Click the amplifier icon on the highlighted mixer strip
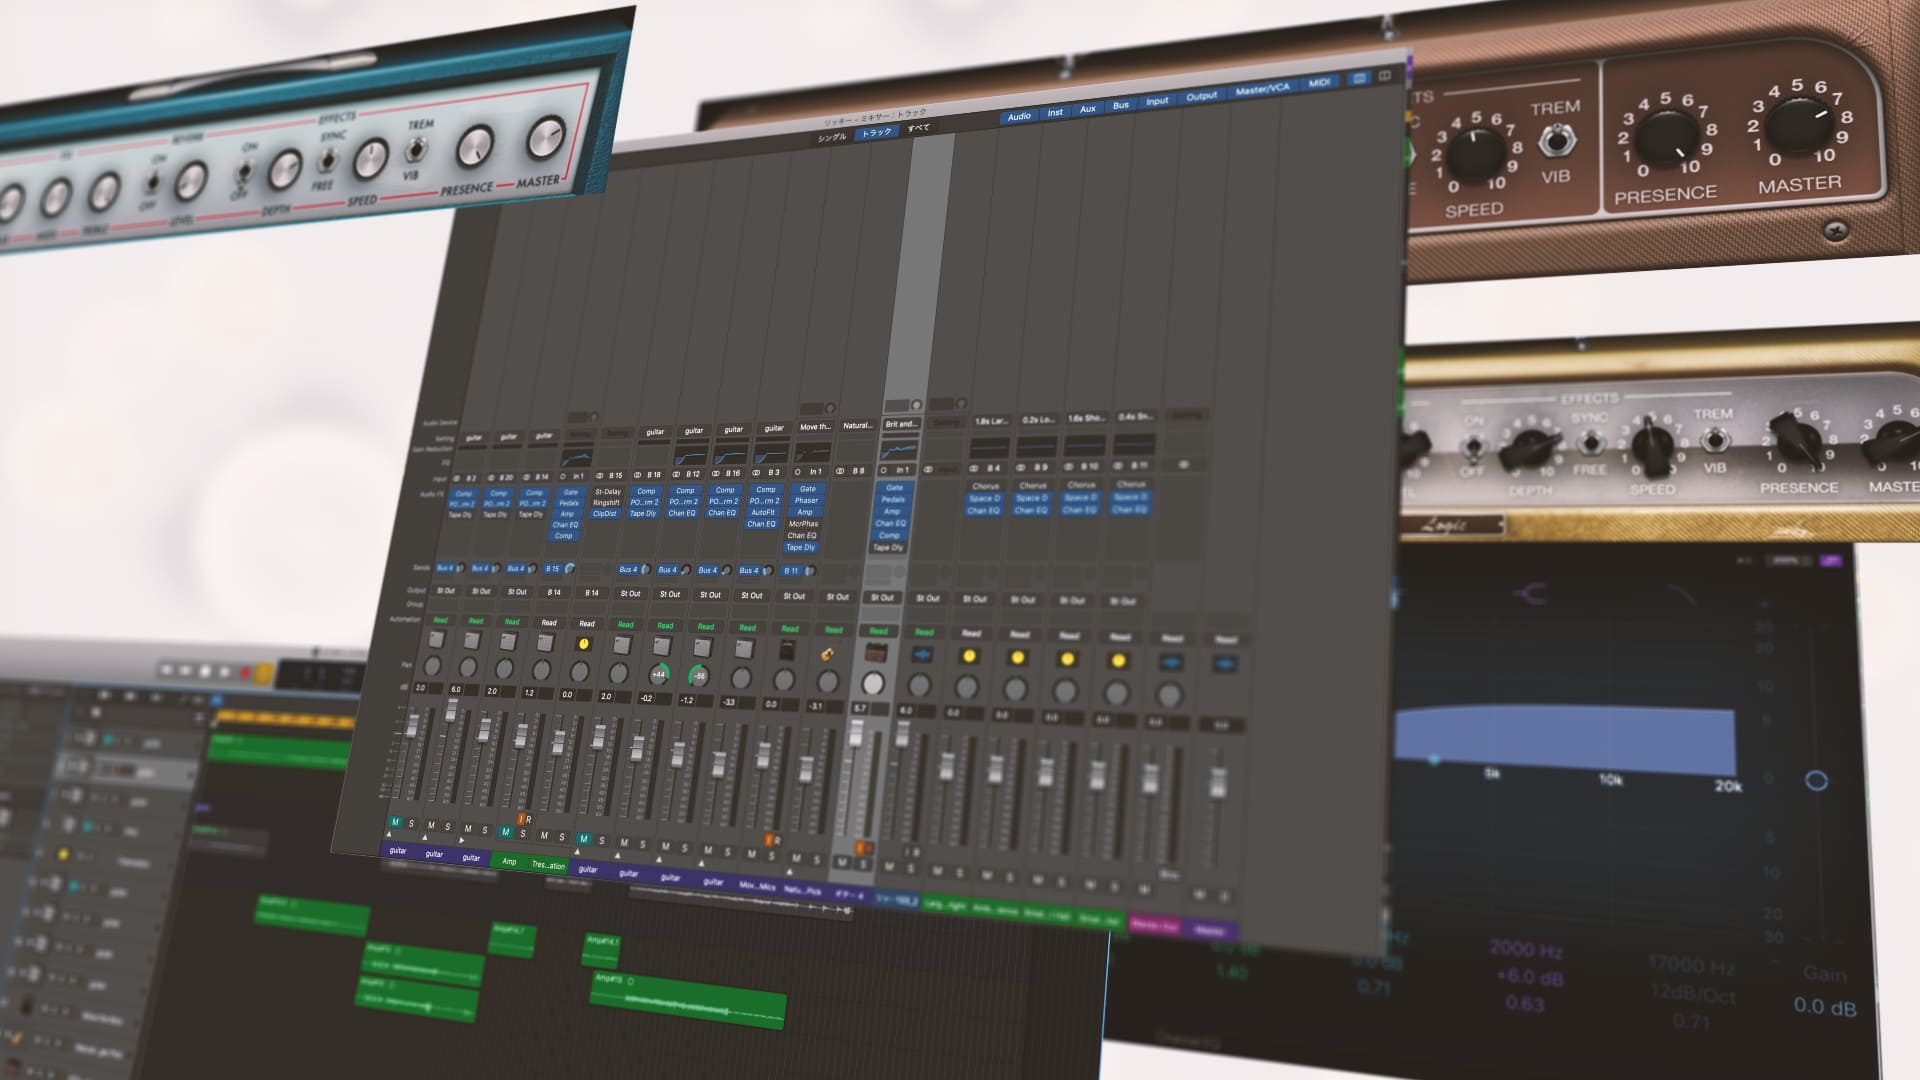The height and width of the screenshot is (1080, 1920). click(875, 653)
